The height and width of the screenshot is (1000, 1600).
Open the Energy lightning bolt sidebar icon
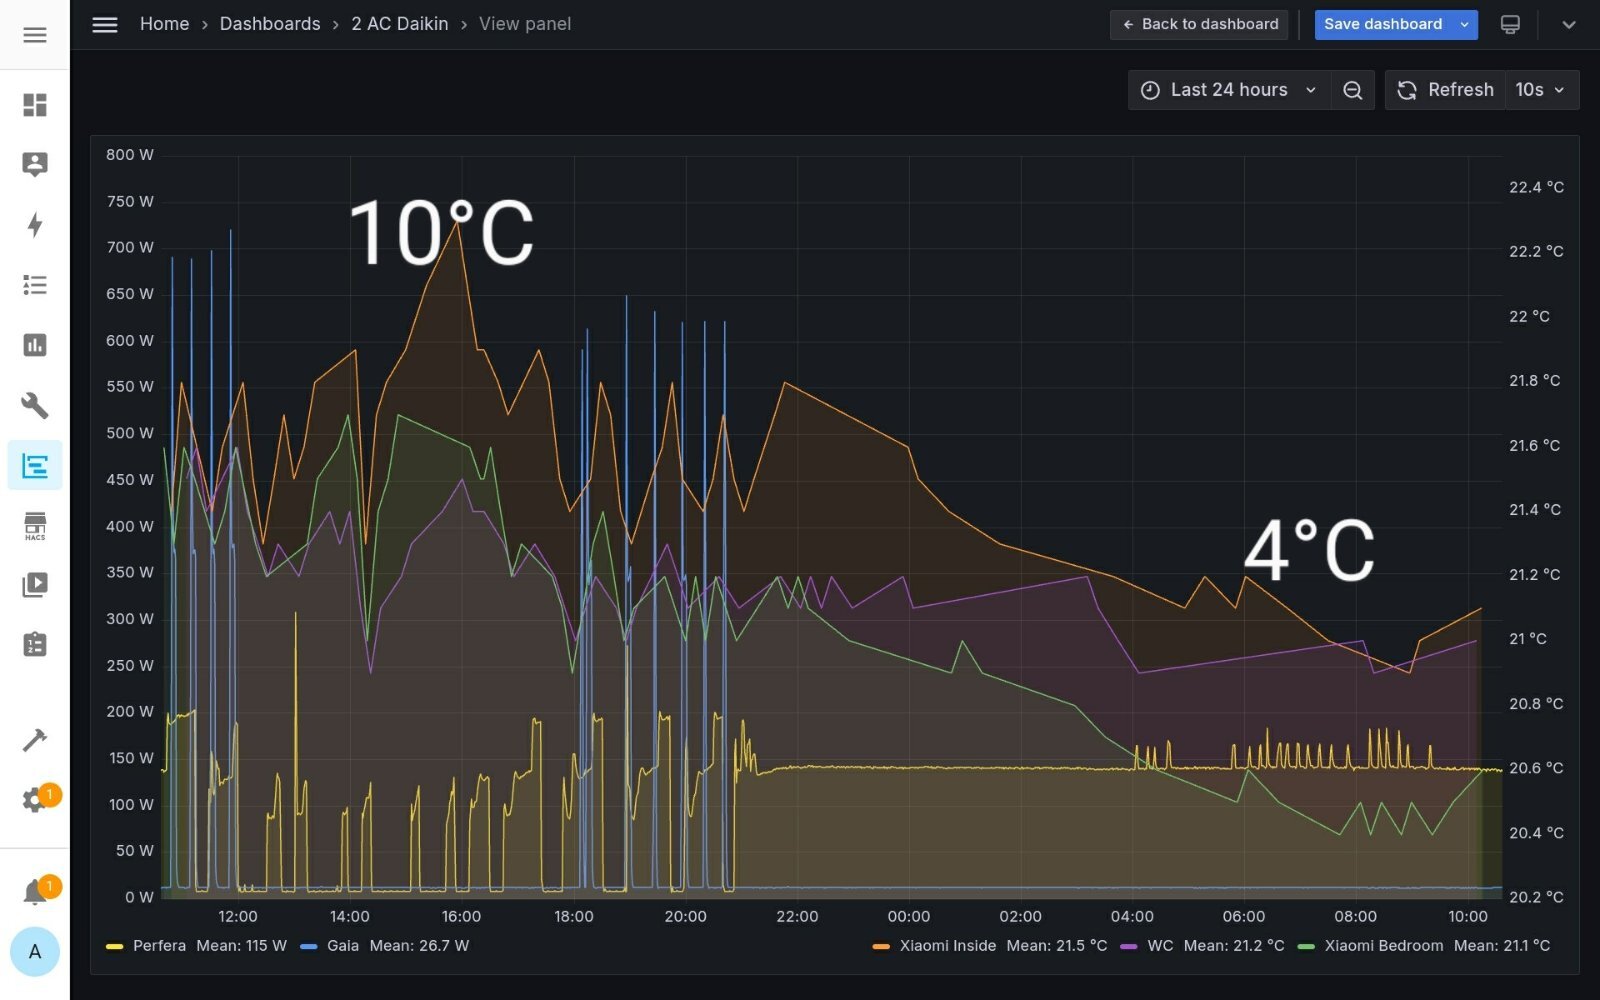[35, 225]
